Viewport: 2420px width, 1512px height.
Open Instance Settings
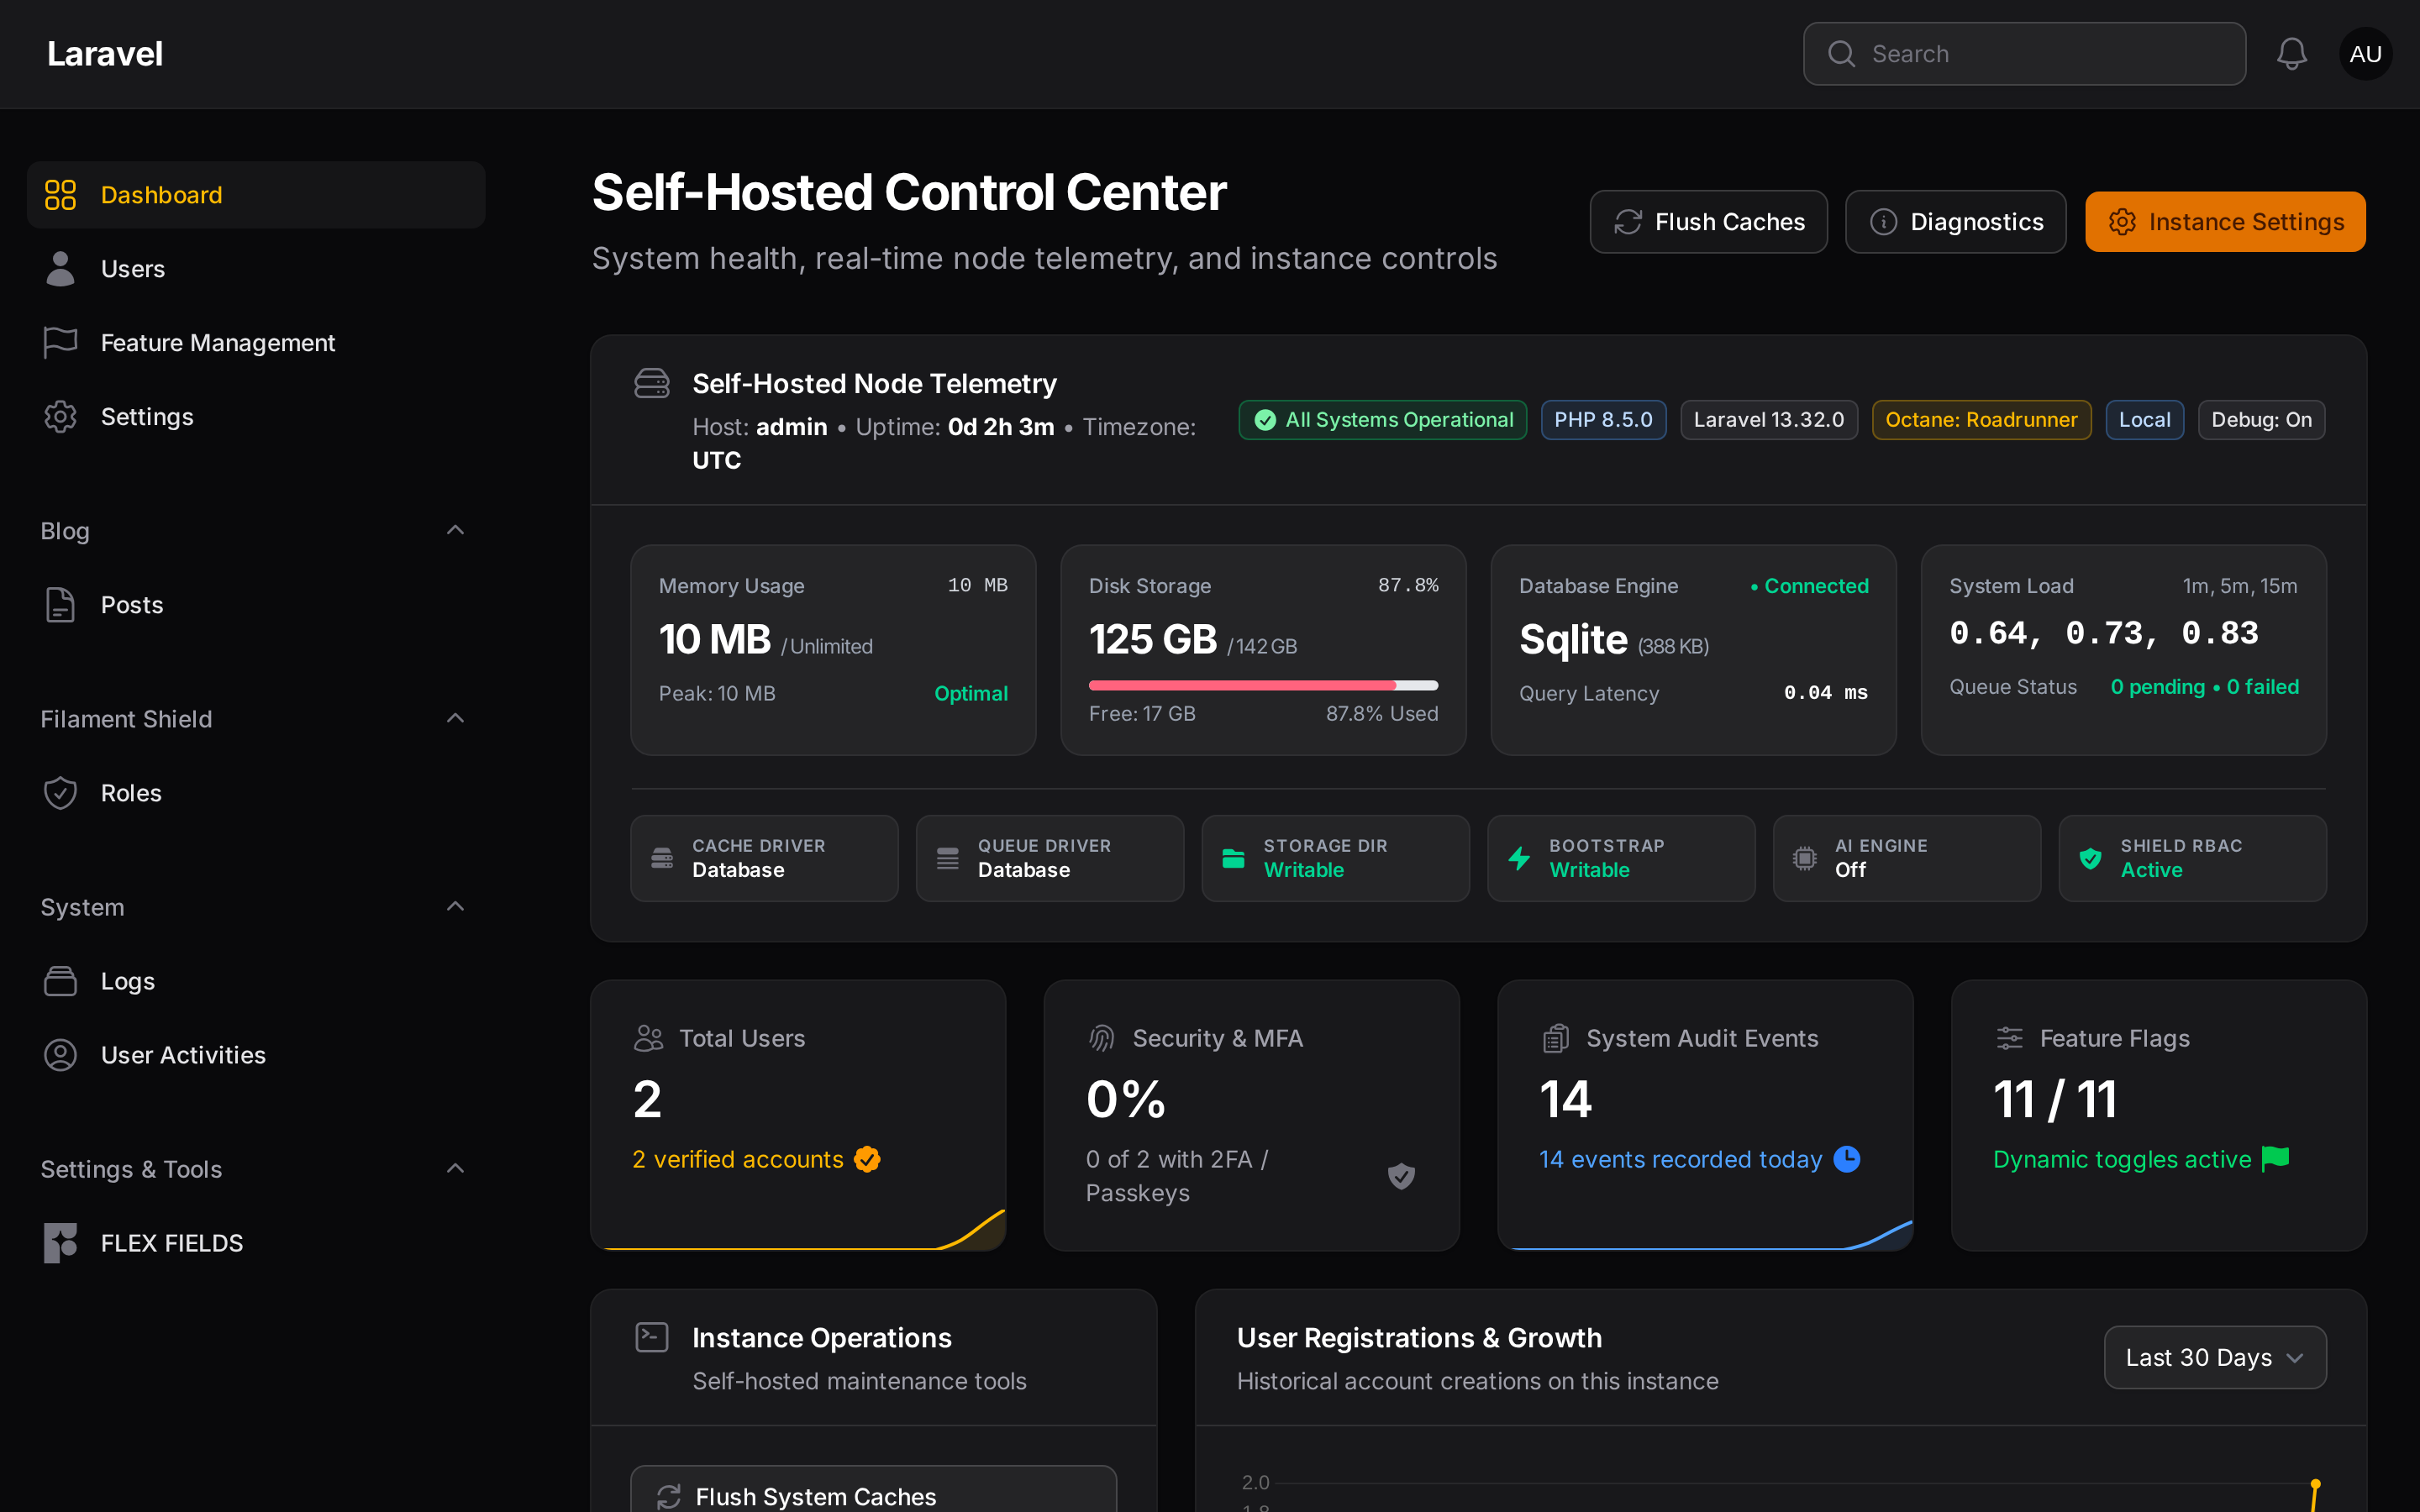tap(2225, 222)
